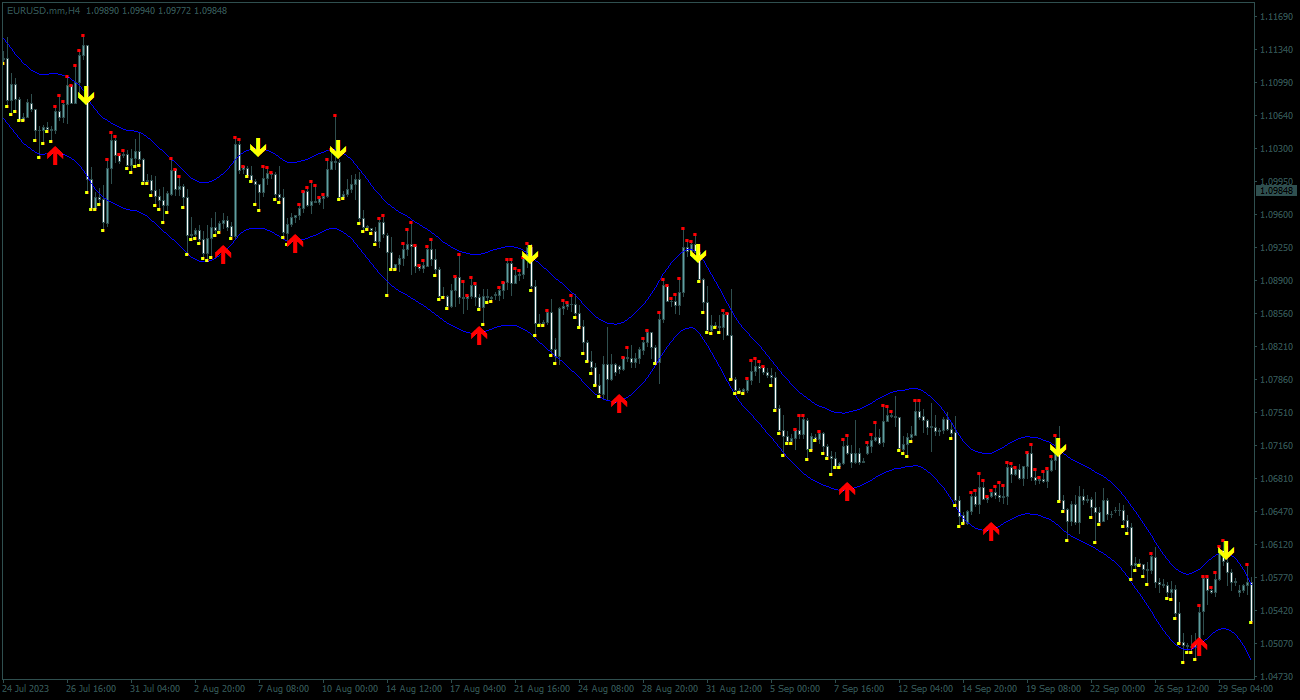Click the 1.07160 price level label
Viewport: 1300px width, 700px height.
(1276, 446)
